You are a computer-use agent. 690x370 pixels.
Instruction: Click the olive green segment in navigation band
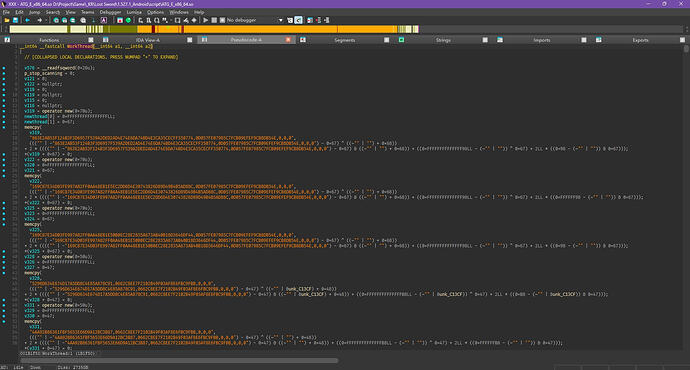click(x=121, y=29)
